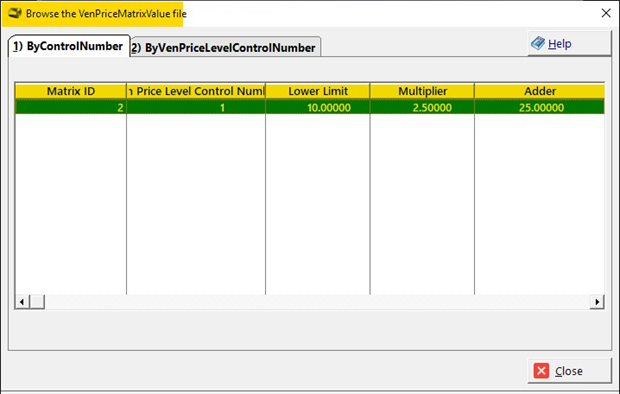620x394 pixels.
Task: Click the window title bar application icon
Action: click(x=15, y=13)
